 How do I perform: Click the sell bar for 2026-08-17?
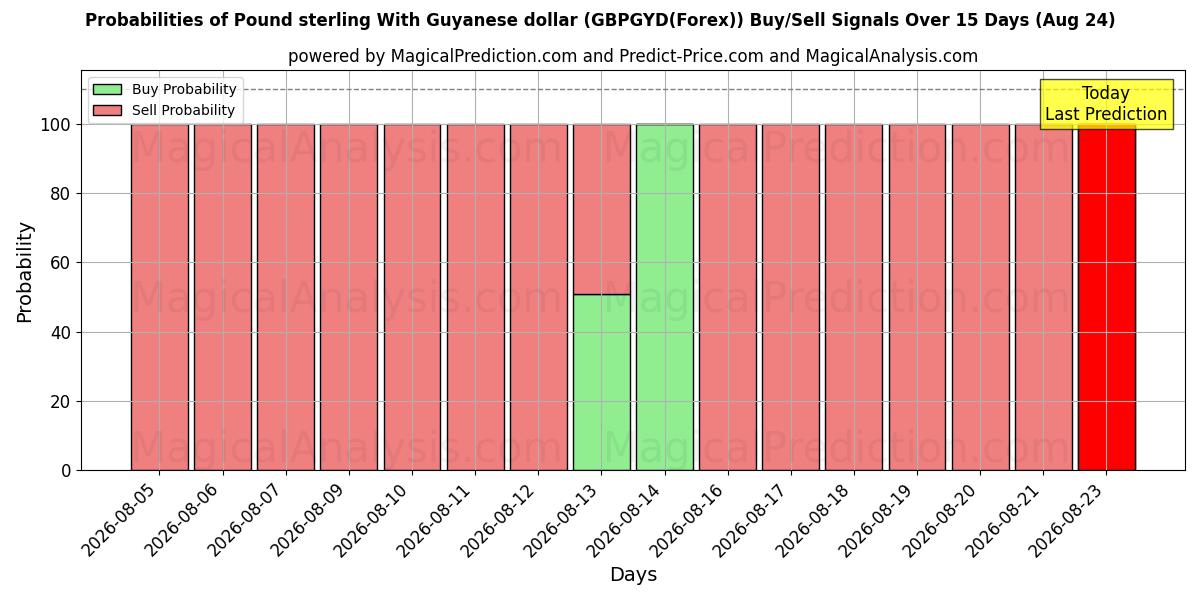pos(790,297)
